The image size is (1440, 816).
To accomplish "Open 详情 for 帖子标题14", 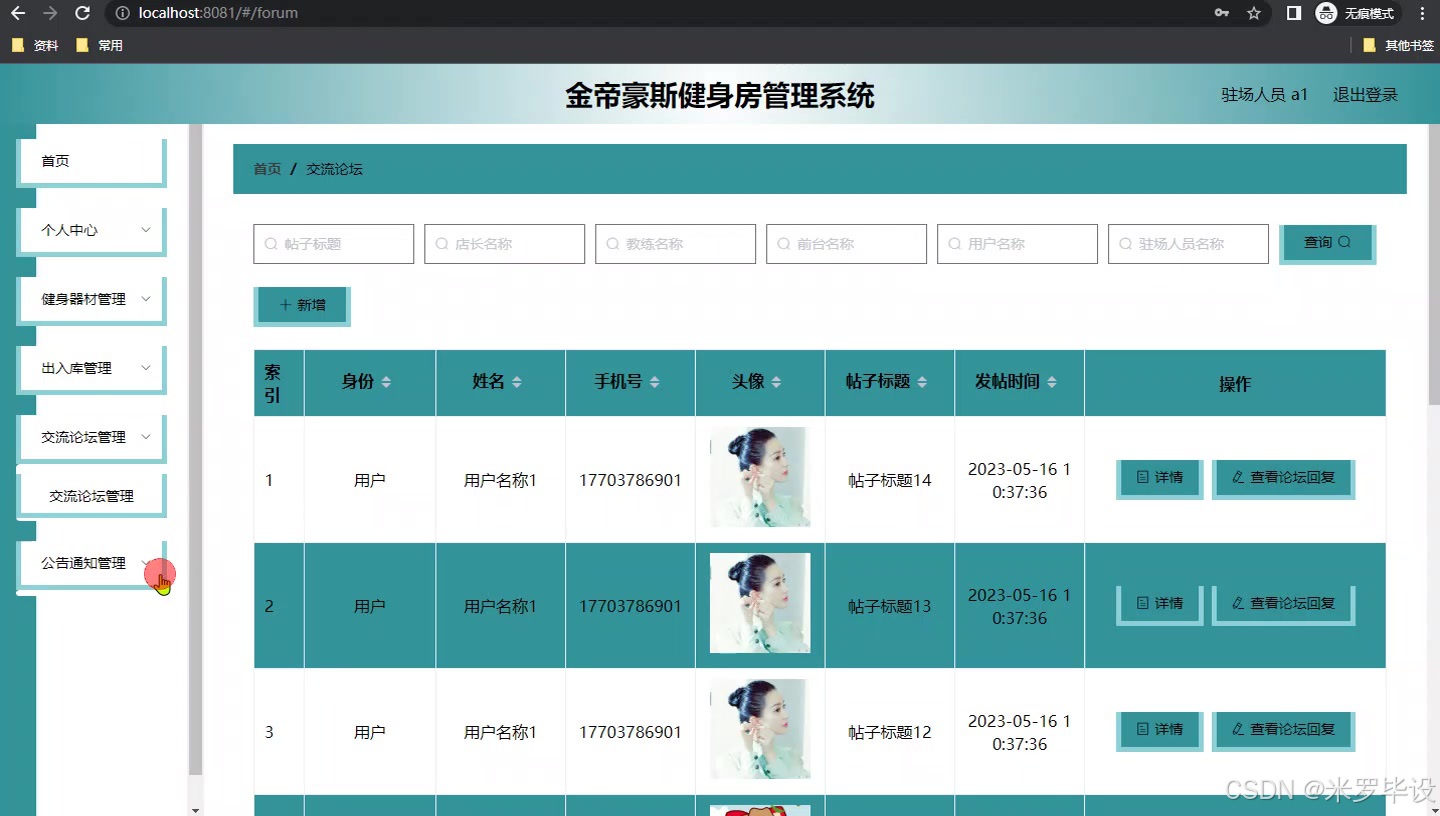I will tap(1159, 478).
